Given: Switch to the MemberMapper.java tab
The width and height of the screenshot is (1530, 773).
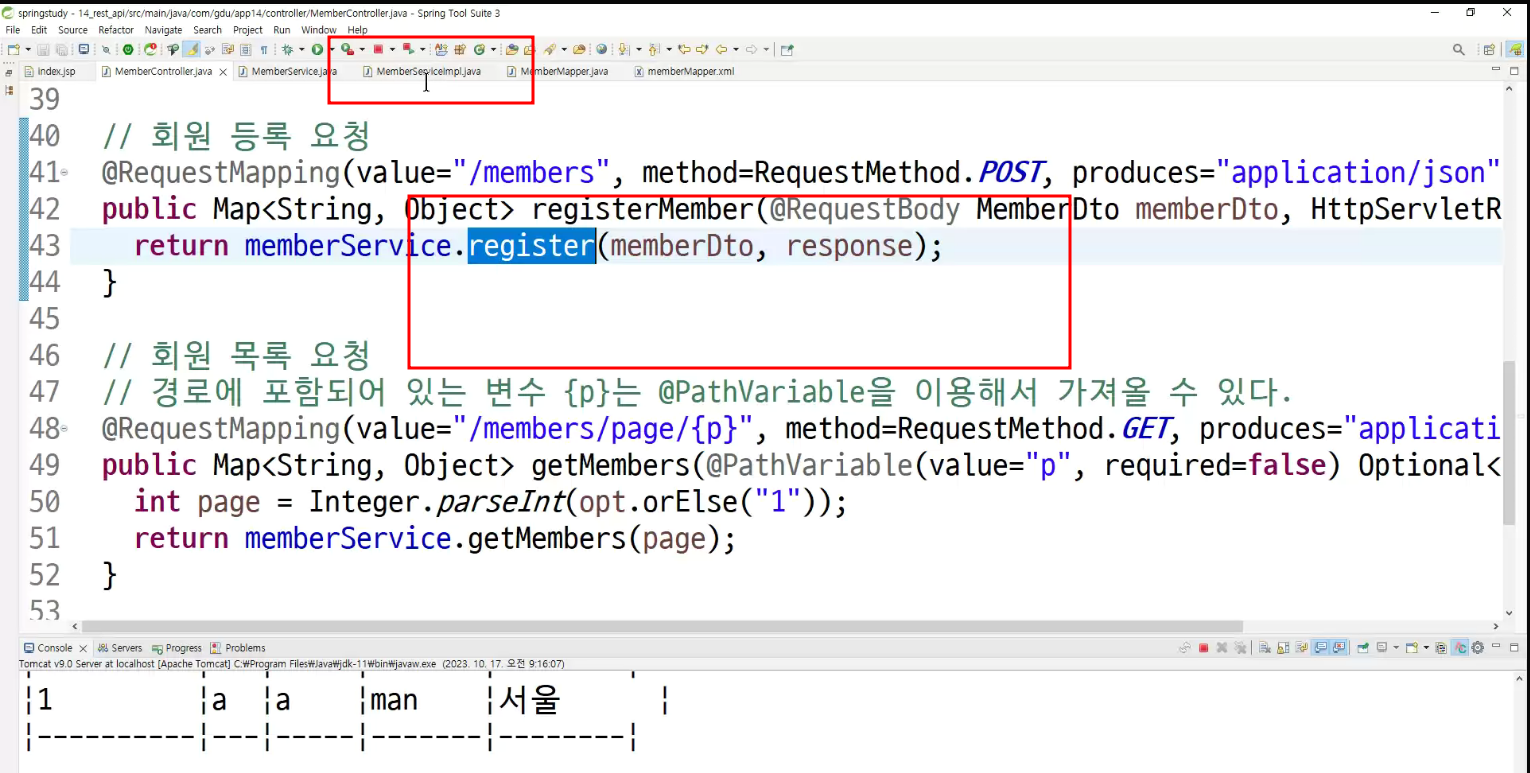Looking at the screenshot, I should click(x=558, y=72).
